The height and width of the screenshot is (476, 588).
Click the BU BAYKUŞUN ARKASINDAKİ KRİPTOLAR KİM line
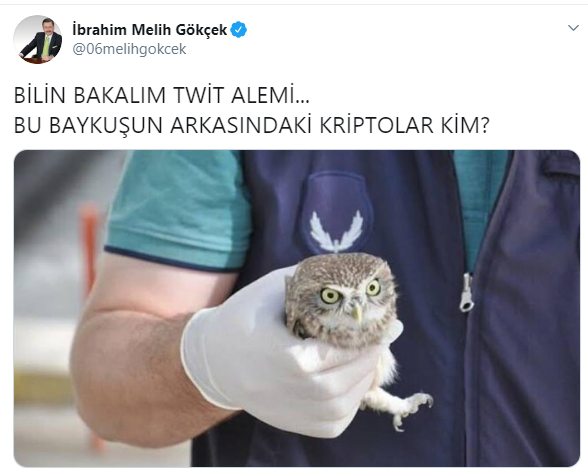point(252,125)
